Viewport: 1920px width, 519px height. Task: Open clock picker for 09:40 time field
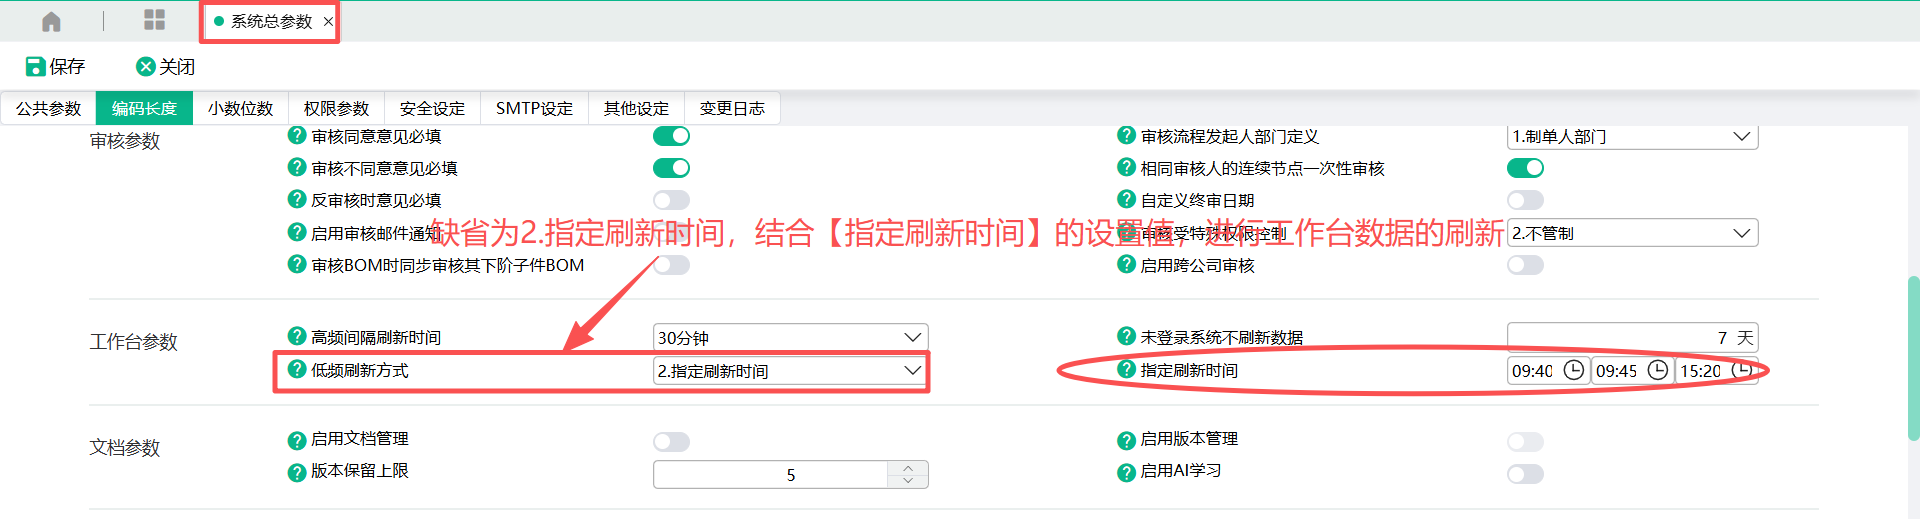pyautogui.click(x=1573, y=370)
